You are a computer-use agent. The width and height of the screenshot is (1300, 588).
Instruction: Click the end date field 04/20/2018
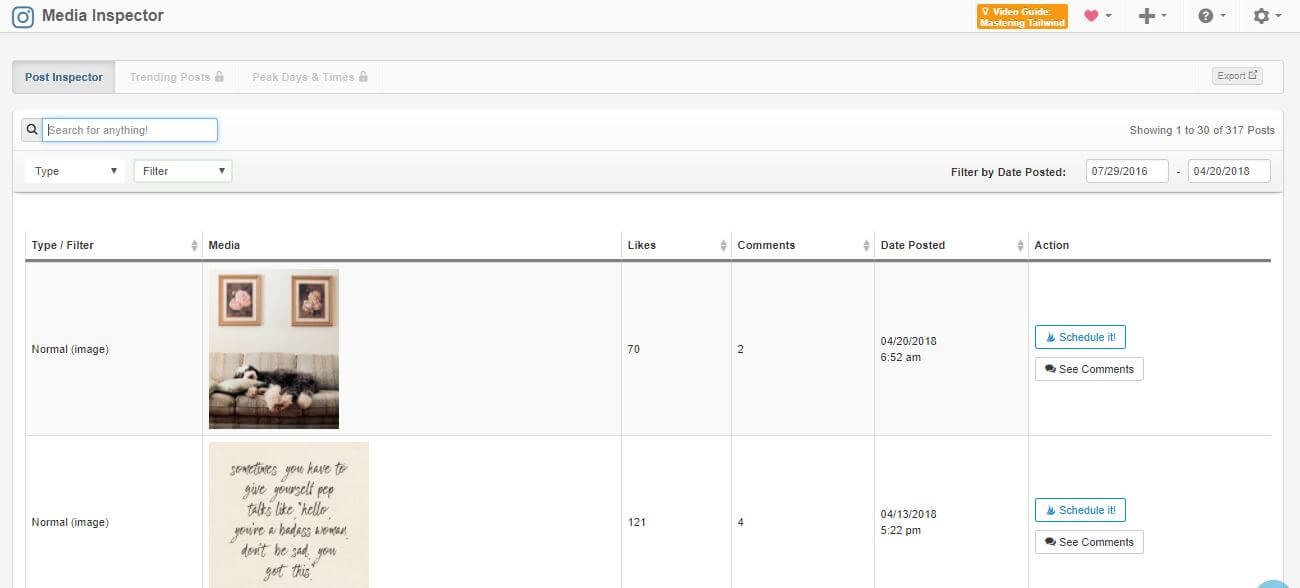point(1229,171)
